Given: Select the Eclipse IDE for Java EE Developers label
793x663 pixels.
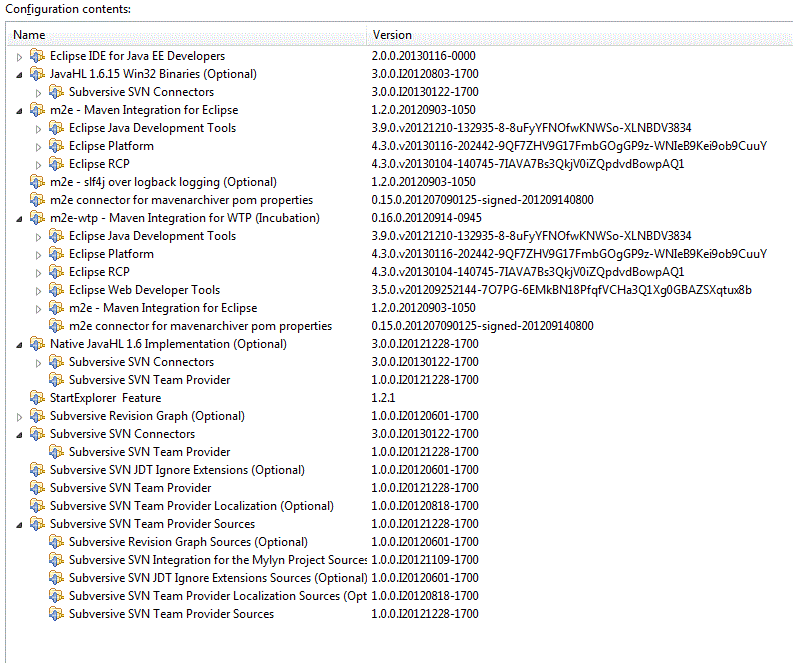Looking at the screenshot, I should [137, 56].
